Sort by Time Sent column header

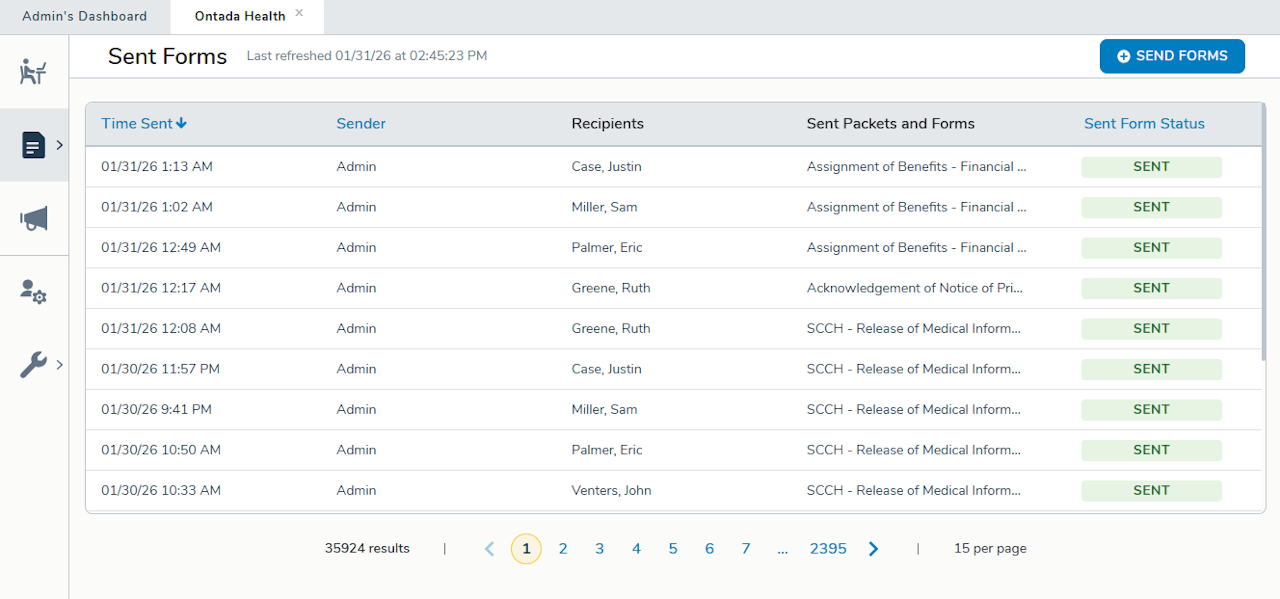[144, 124]
